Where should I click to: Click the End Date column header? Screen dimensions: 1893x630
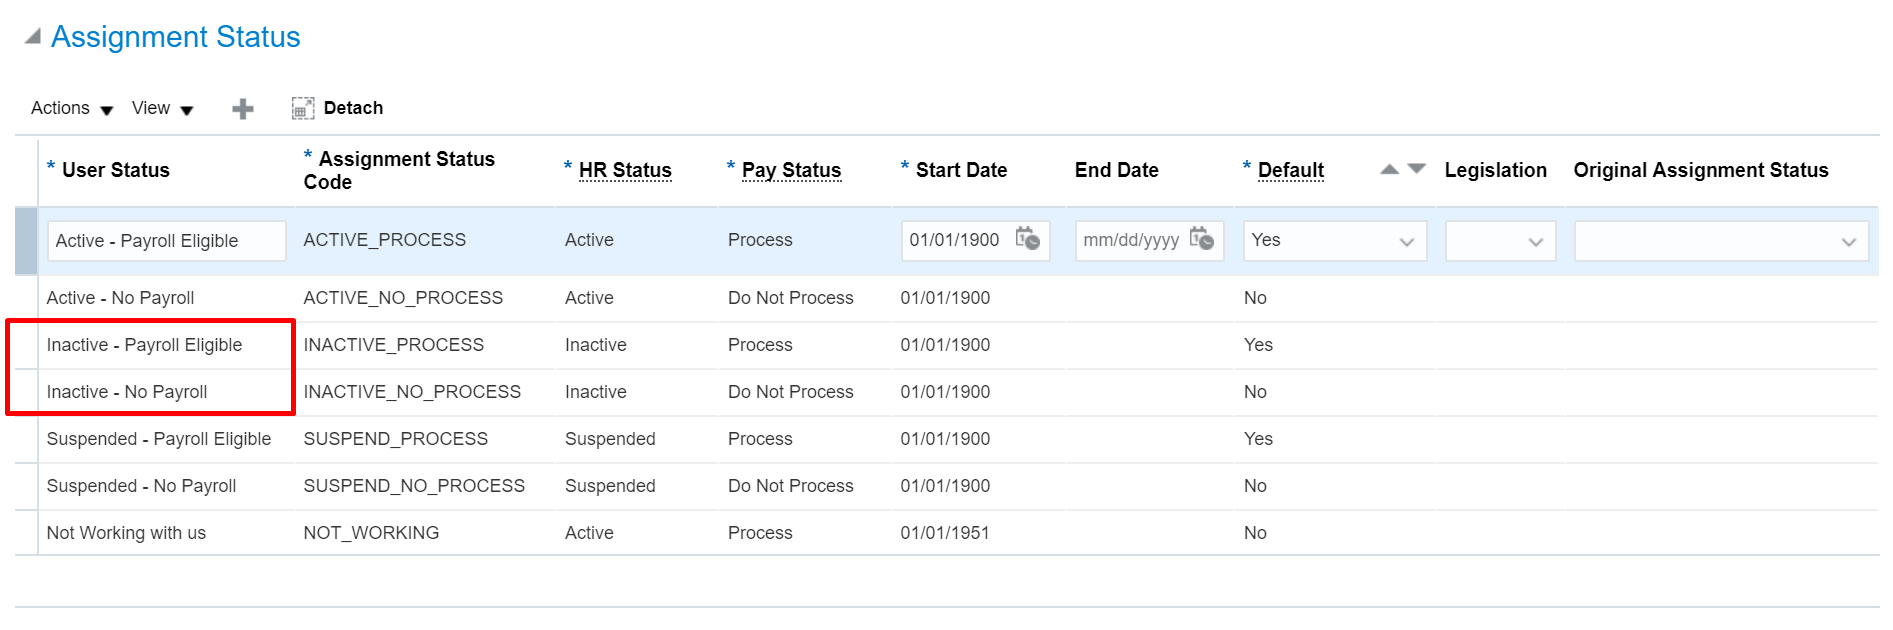coord(1116,170)
